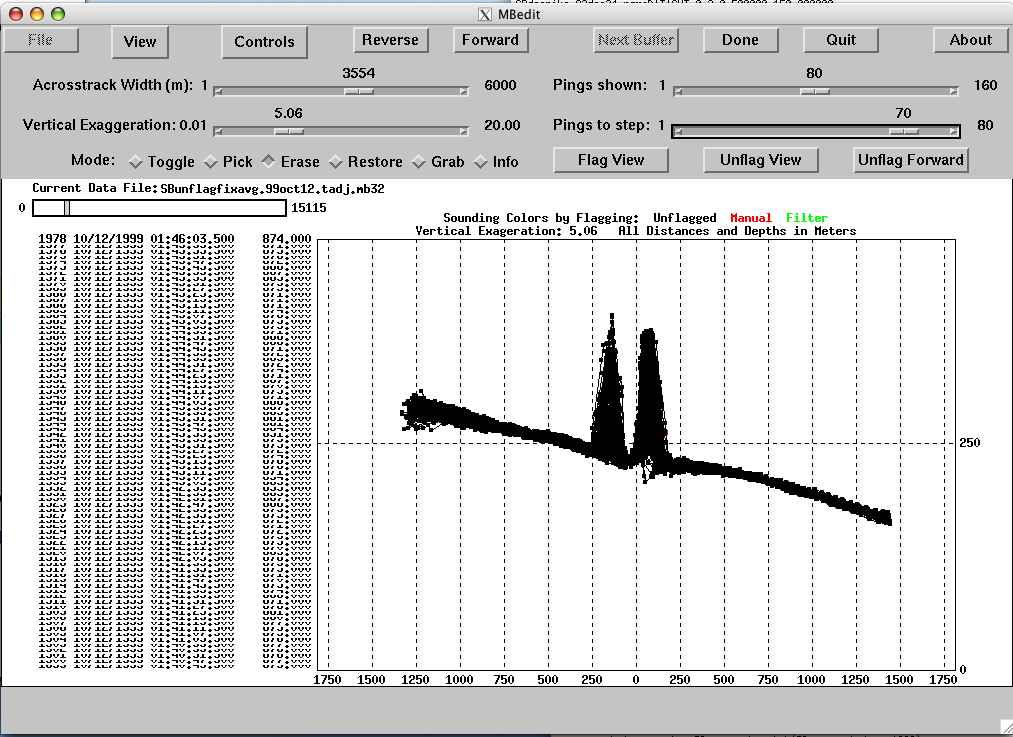Click the 'Sounding Colors by Flagging:' label
This screenshot has height=737, width=1013.
click(x=541, y=218)
